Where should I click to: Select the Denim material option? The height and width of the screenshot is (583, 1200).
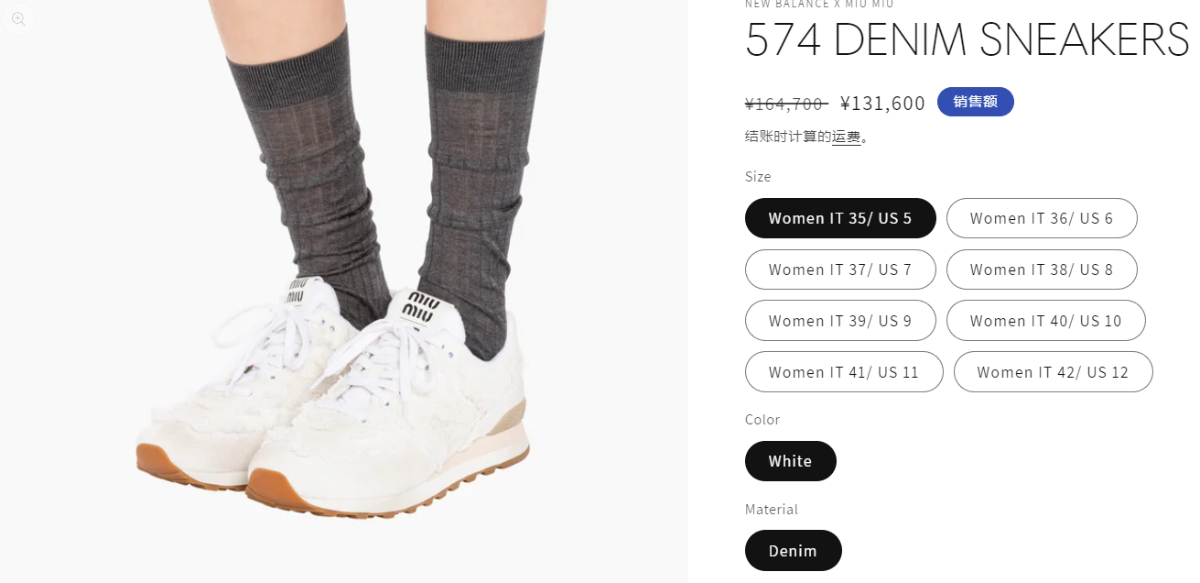793,550
